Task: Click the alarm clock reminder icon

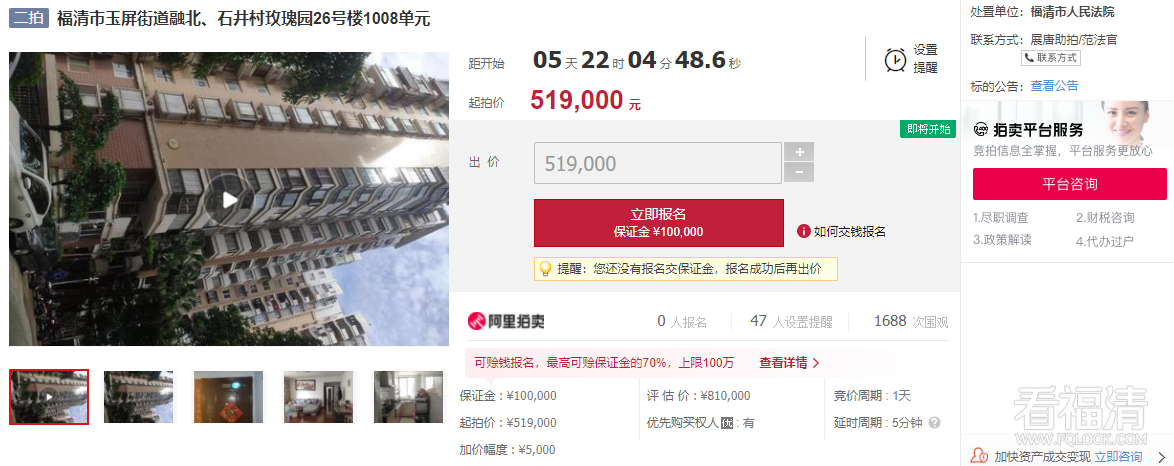Action: (x=895, y=59)
